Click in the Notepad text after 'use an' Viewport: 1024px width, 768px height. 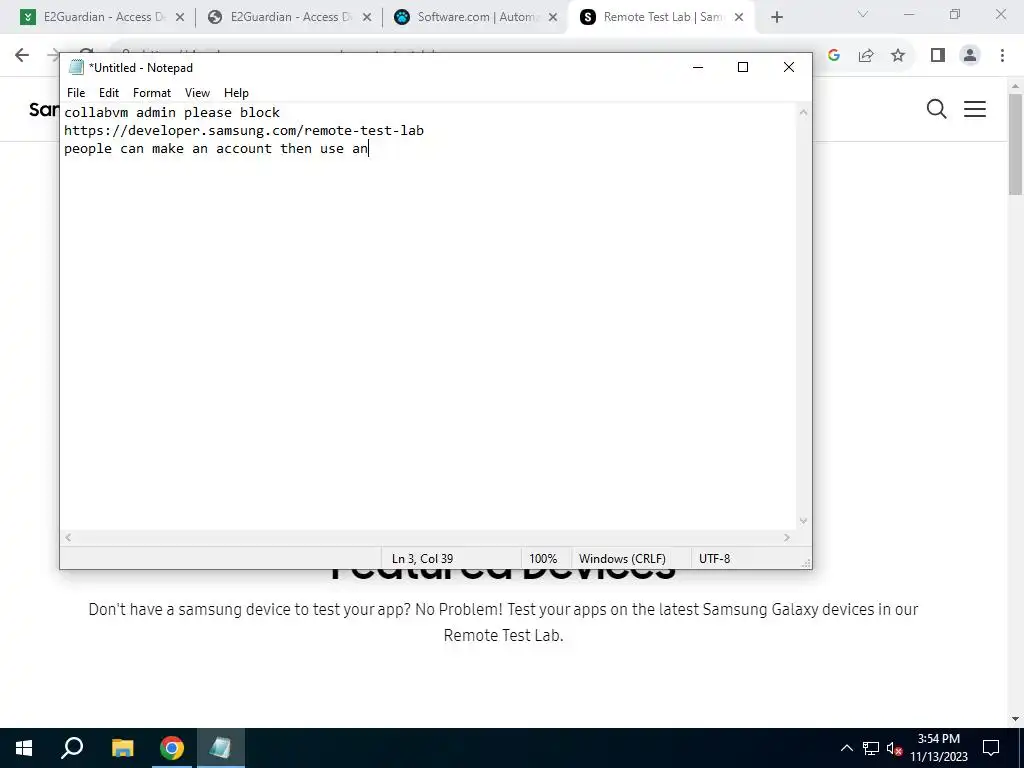click(370, 149)
